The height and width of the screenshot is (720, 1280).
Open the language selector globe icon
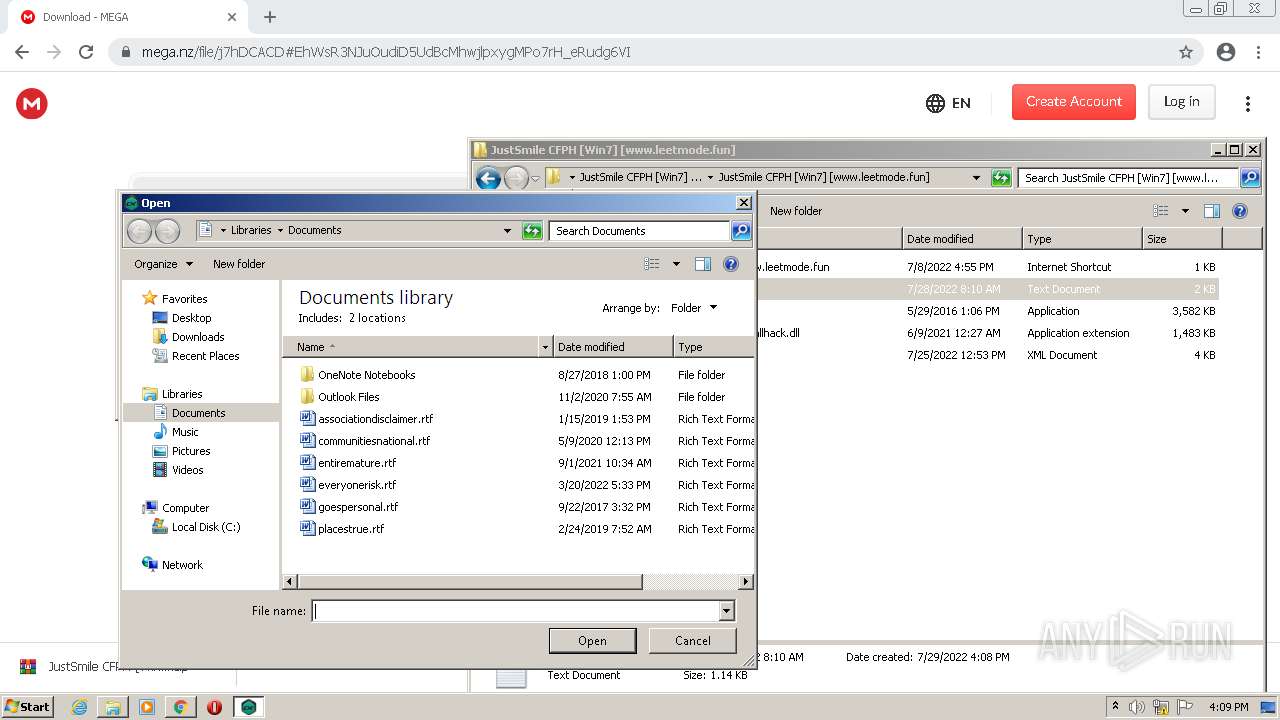pyautogui.click(x=935, y=103)
